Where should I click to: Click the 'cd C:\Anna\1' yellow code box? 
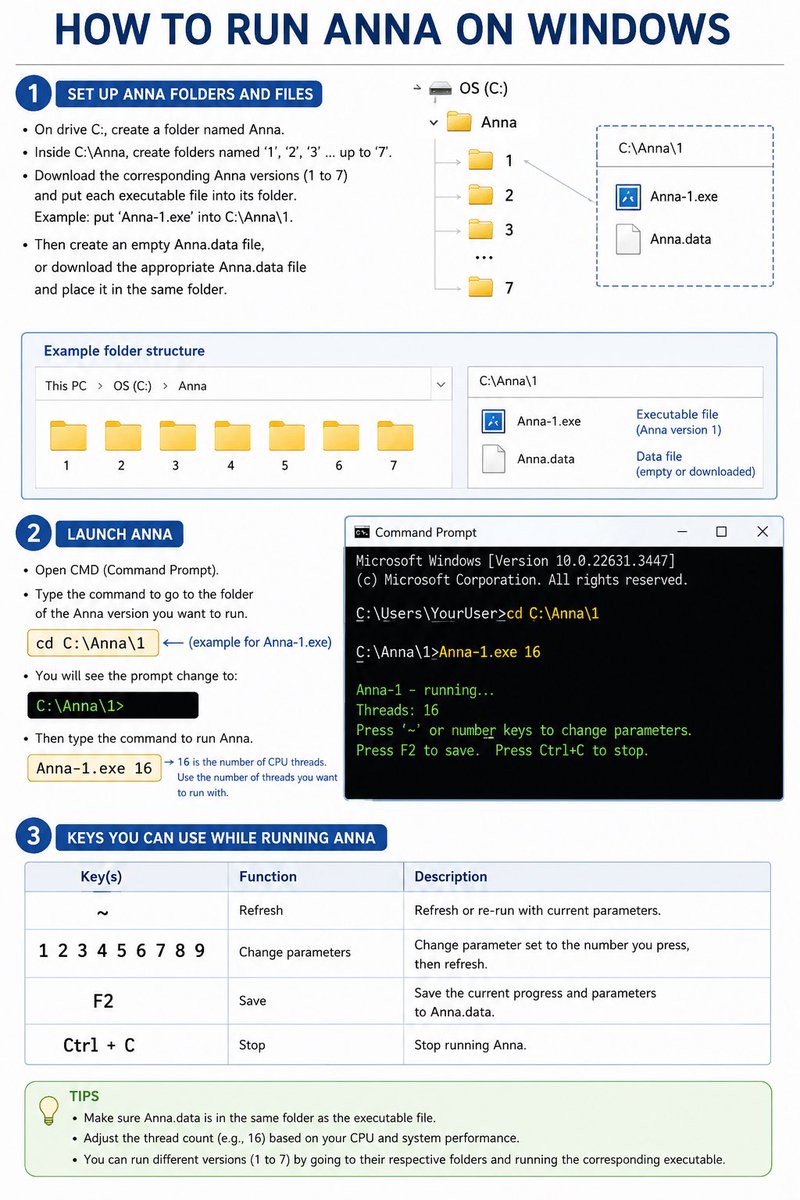coord(92,643)
